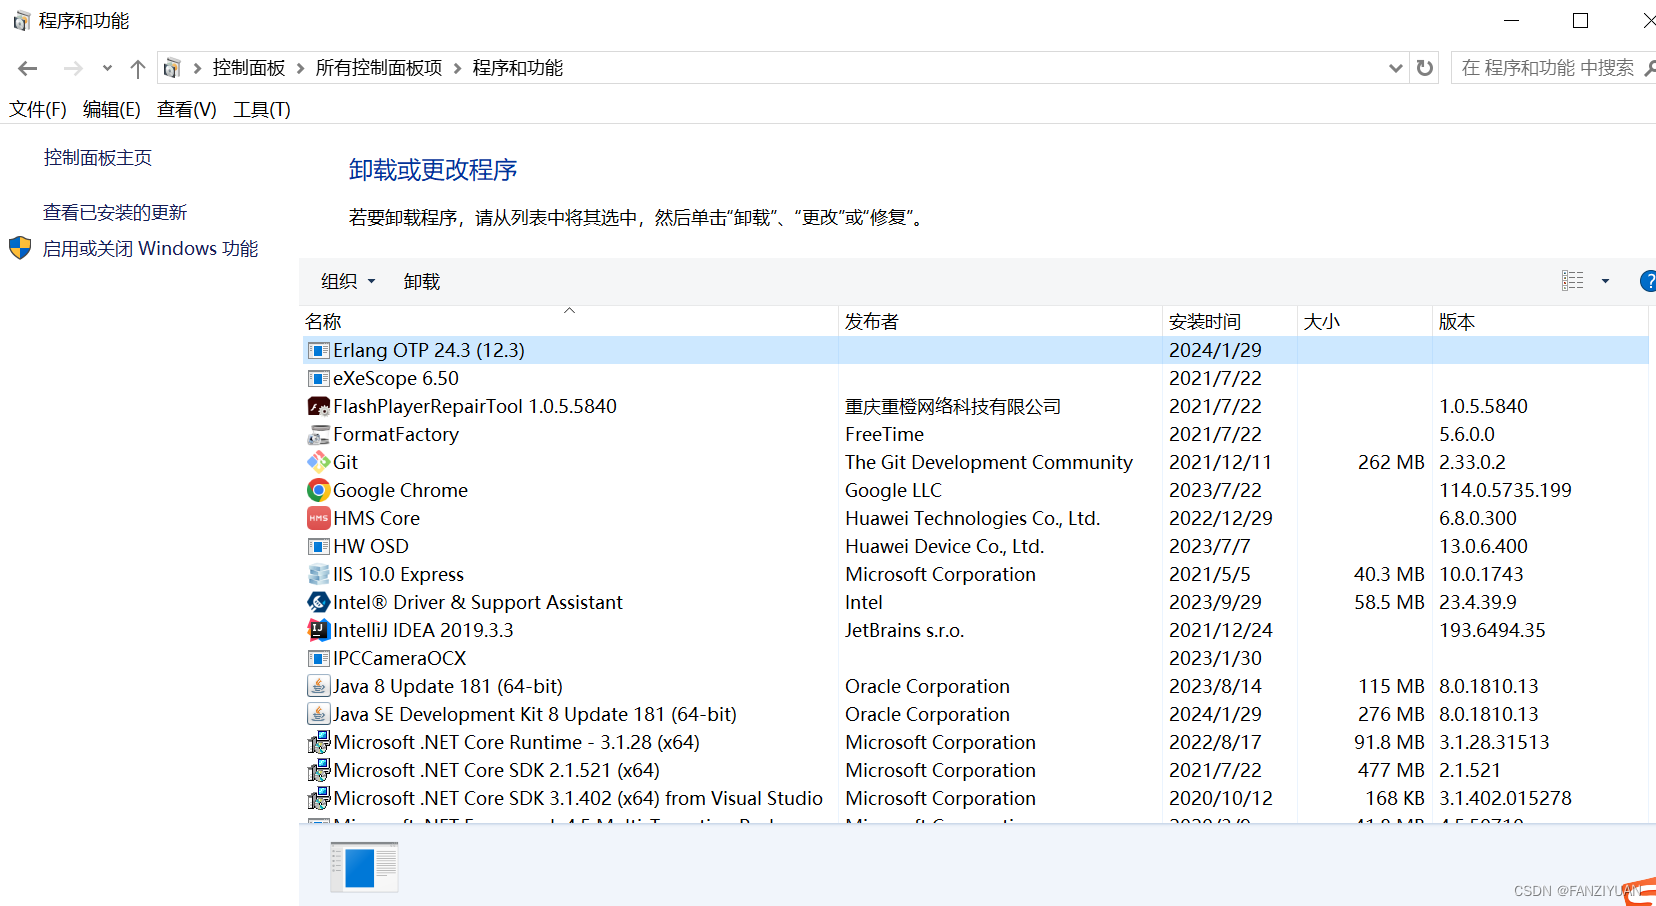This screenshot has width=1656, height=906.
Task: Click the back navigation arrow
Action: (28, 68)
